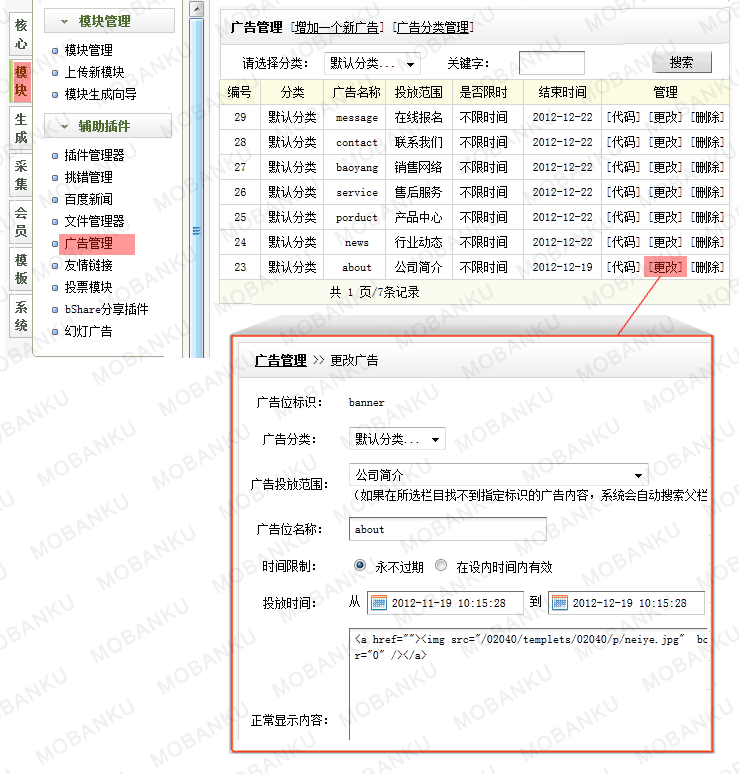Click the 联系我们 cell in row 28
Viewport: 739px width, 774px height.
[x=419, y=142]
